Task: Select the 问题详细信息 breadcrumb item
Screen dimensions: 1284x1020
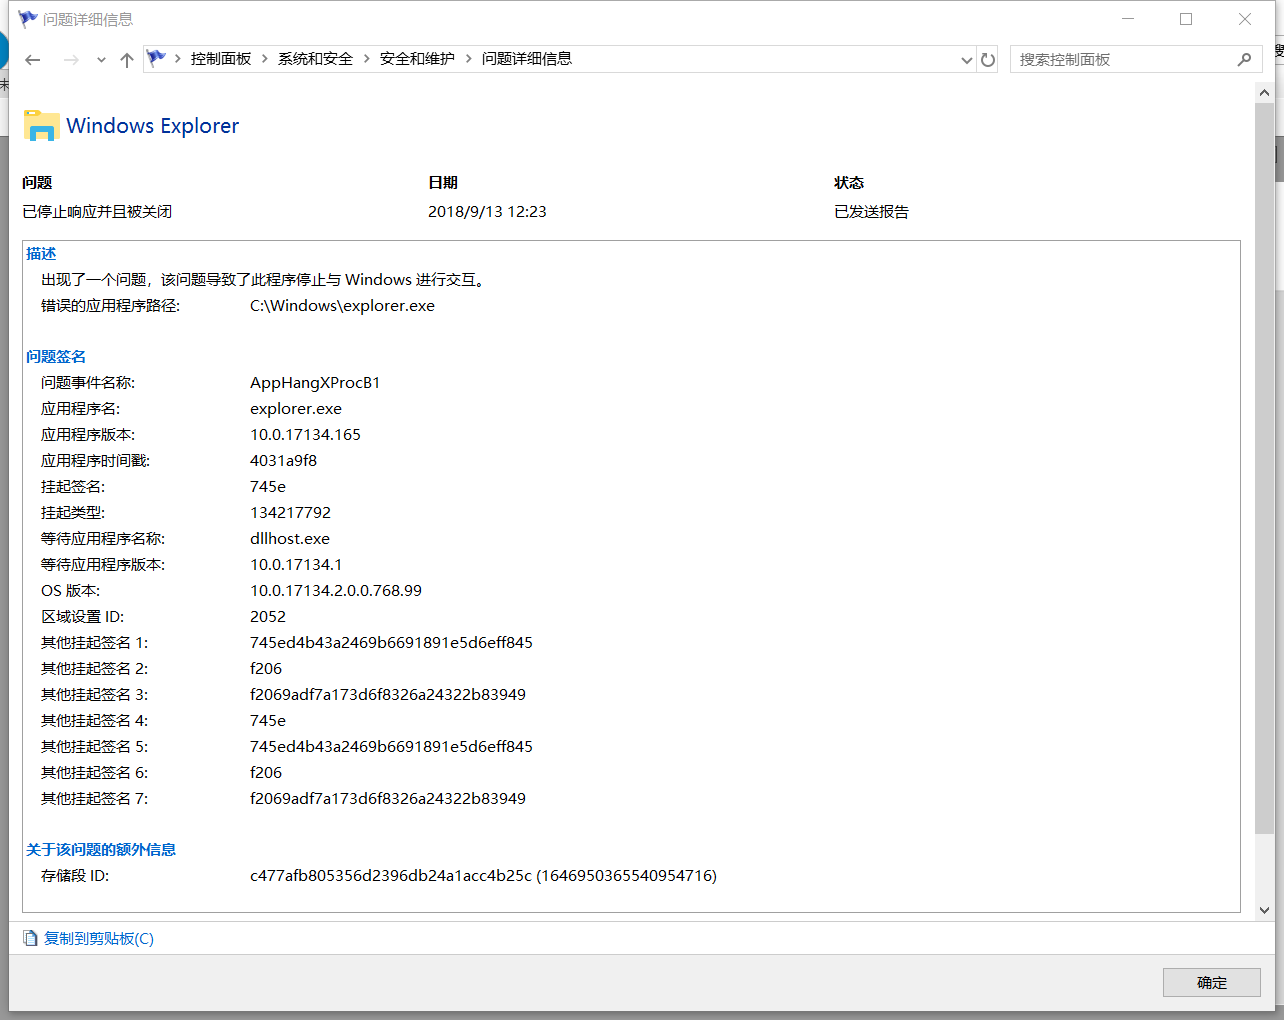Action: click(527, 58)
